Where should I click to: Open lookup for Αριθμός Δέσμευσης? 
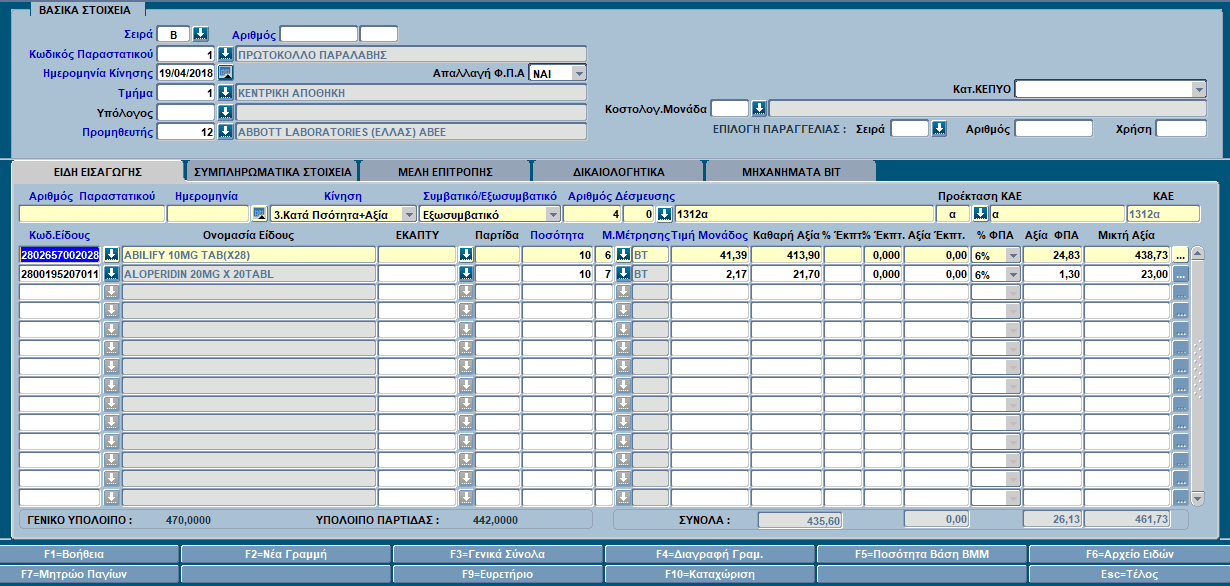[x=665, y=214]
